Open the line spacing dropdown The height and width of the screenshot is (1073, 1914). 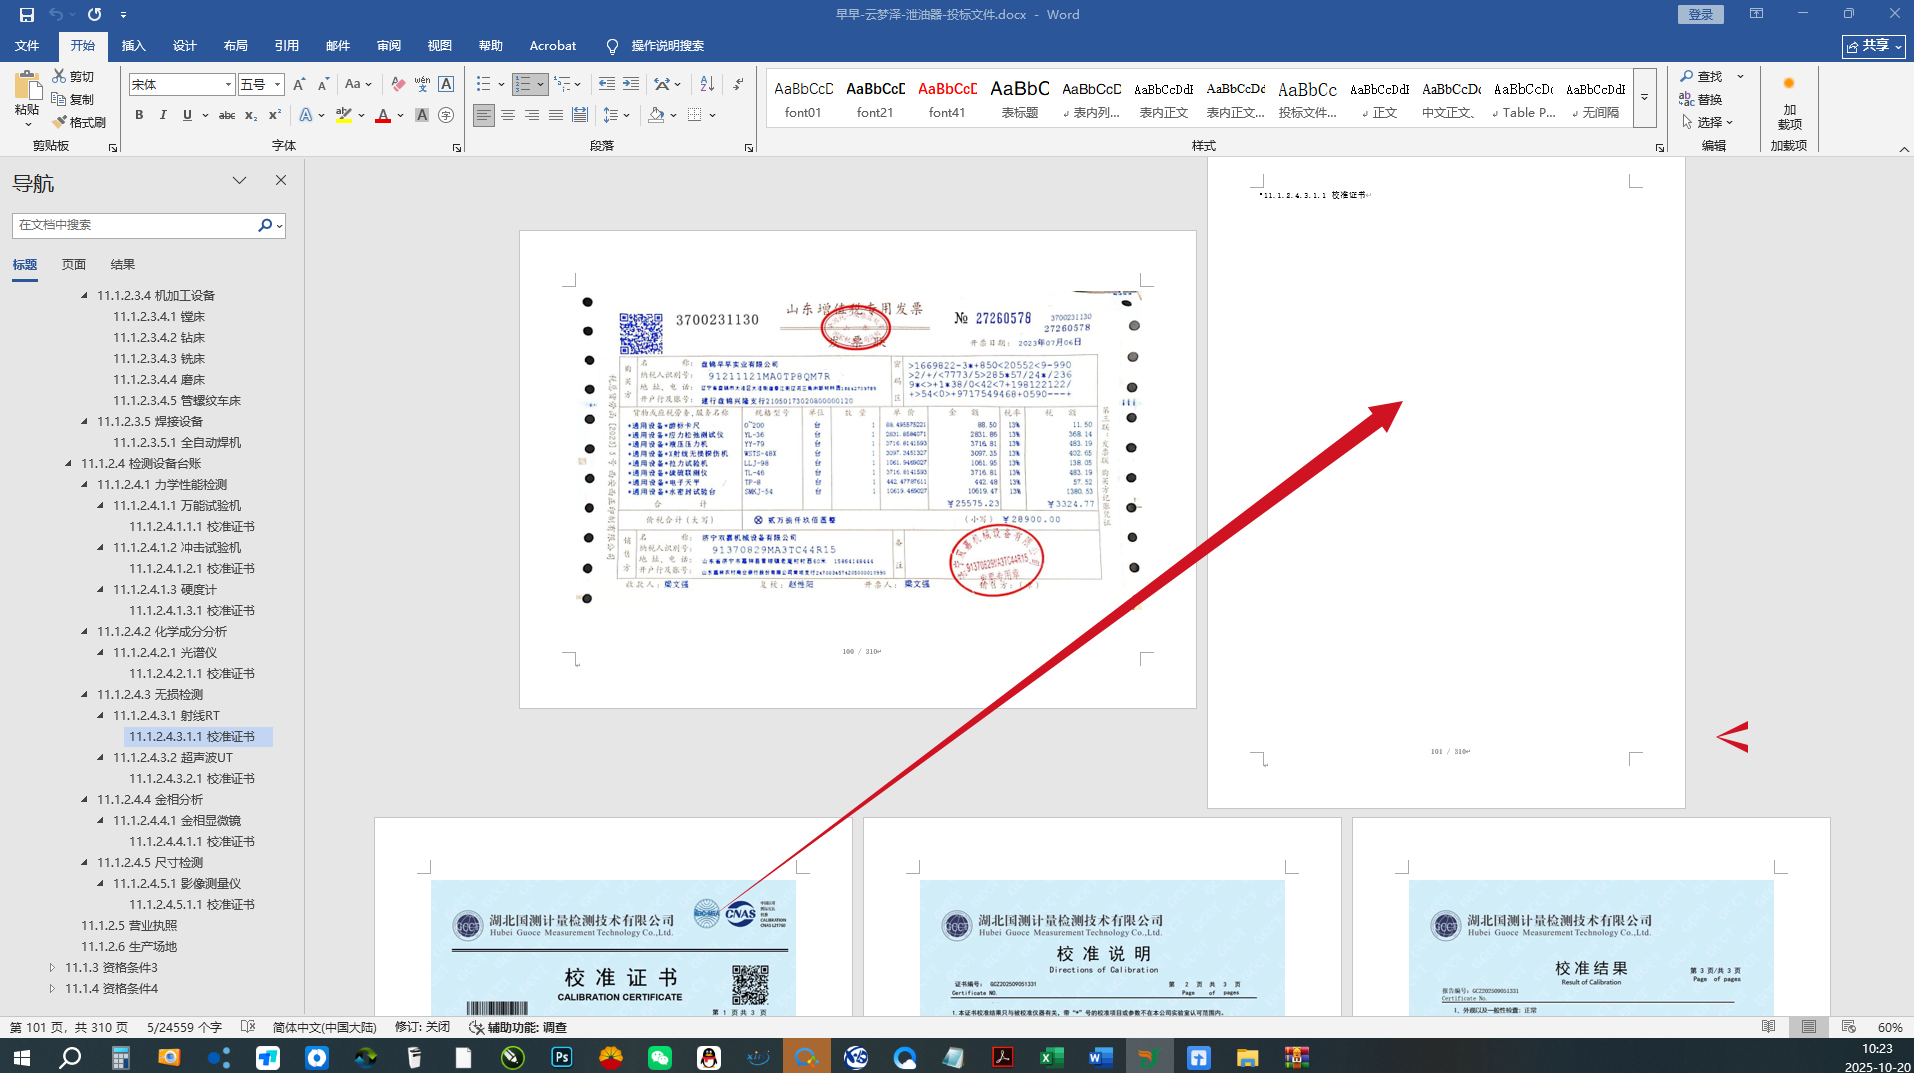(616, 115)
